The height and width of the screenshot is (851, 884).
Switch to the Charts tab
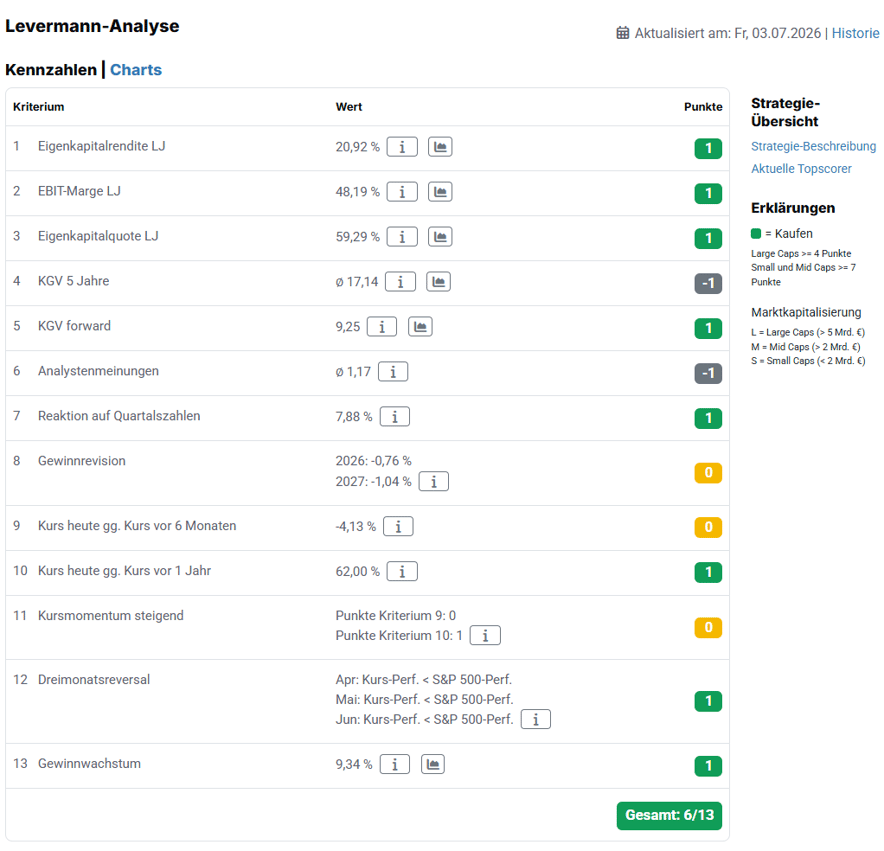point(136,70)
